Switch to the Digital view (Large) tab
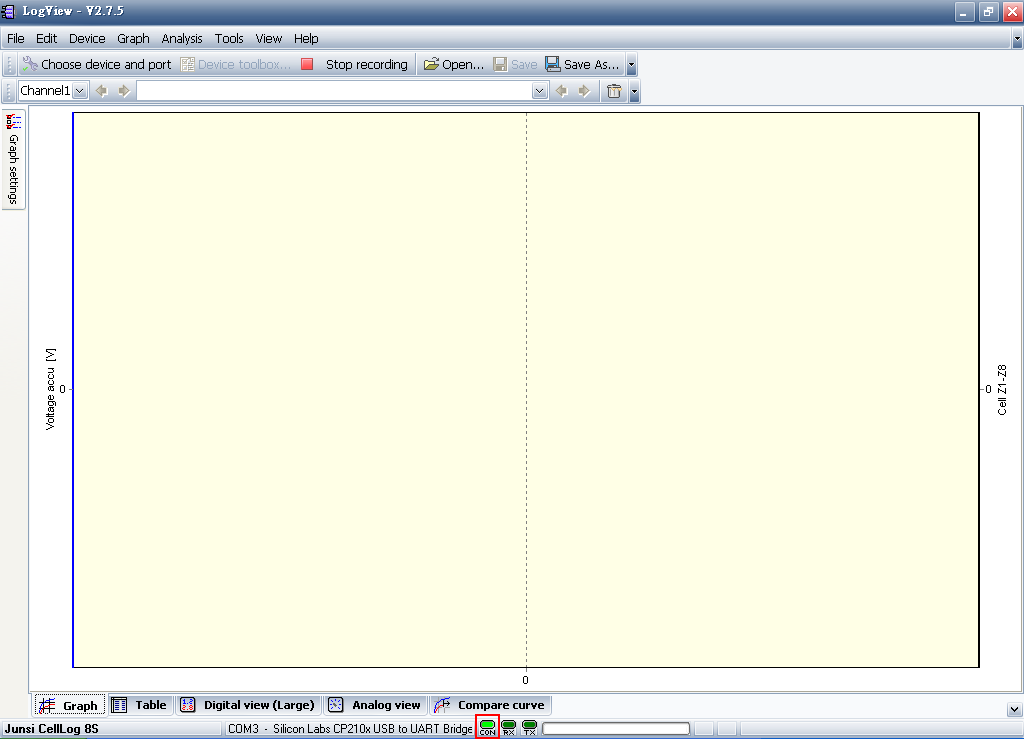The width and height of the screenshot is (1024, 739). pos(248,705)
